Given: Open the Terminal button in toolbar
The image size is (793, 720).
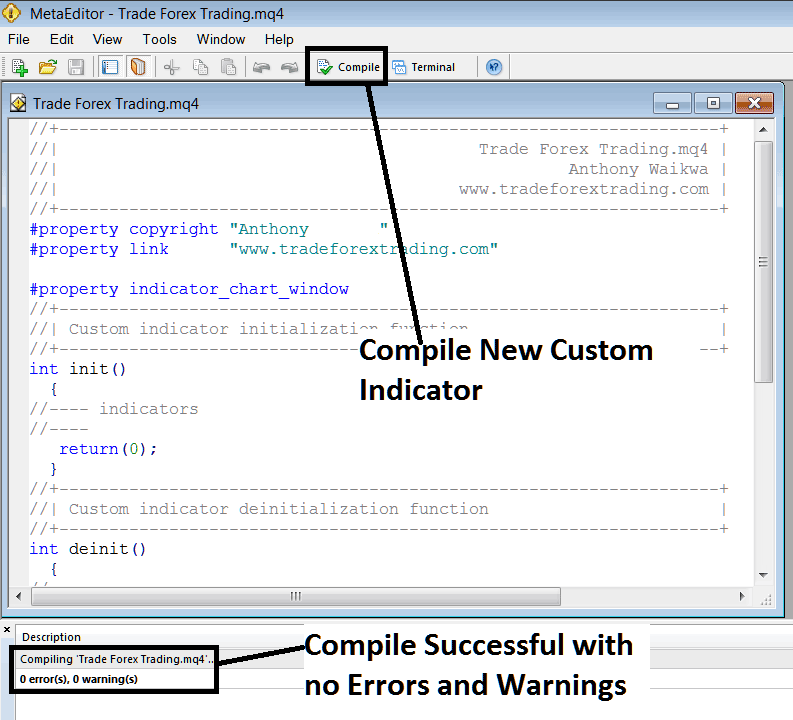Looking at the screenshot, I should tap(423, 67).
